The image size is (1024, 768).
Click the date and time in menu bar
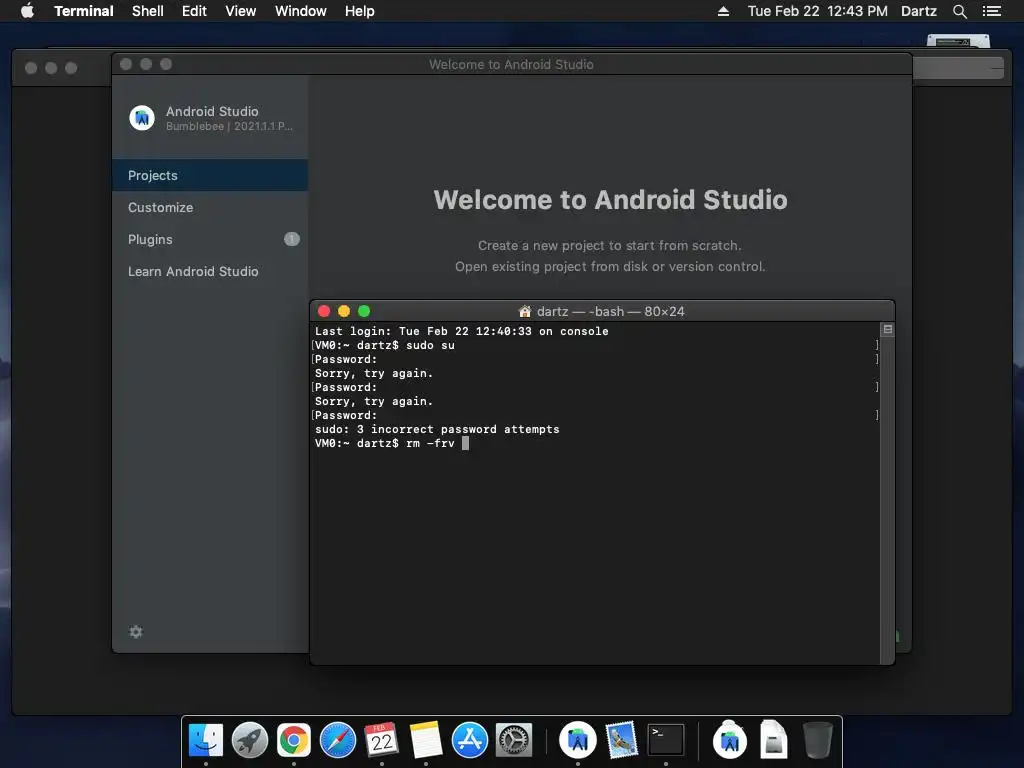tap(818, 11)
